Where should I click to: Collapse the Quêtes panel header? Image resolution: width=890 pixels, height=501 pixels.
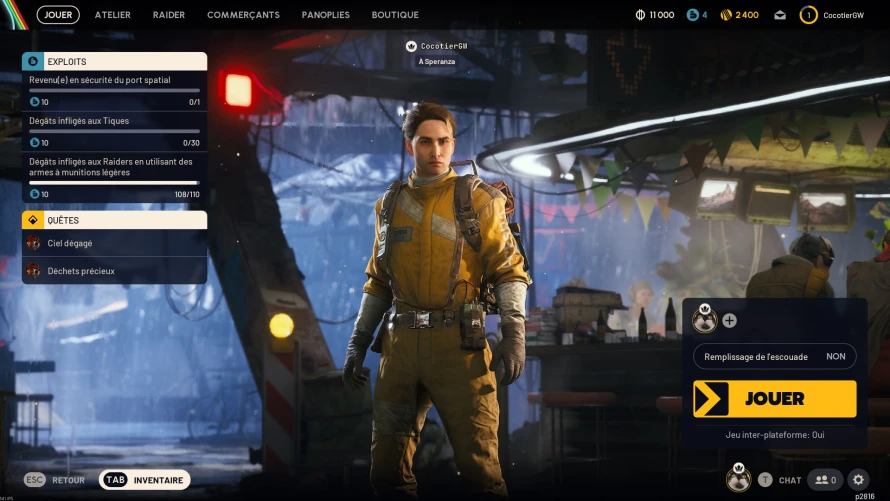click(x=114, y=220)
